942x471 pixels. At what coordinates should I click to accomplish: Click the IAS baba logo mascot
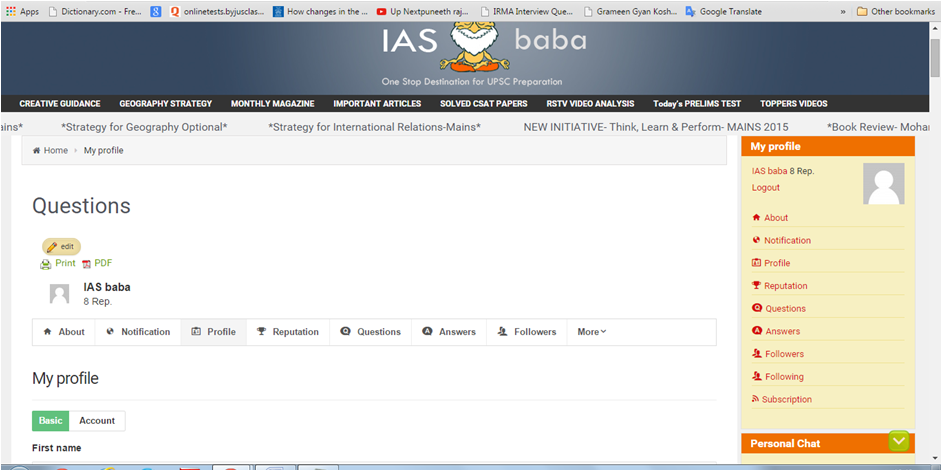[x=474, y=46]
